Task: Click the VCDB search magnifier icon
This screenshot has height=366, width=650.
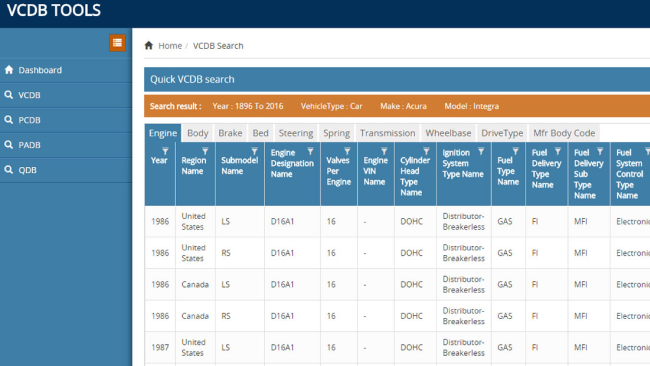Action: [x=9, y=95]
